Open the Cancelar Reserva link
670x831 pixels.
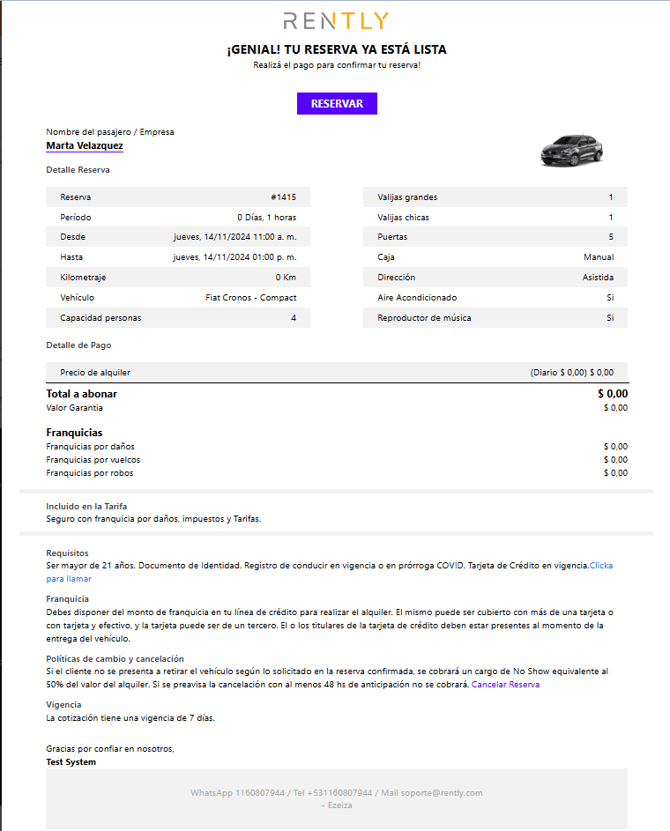(505, 685)
